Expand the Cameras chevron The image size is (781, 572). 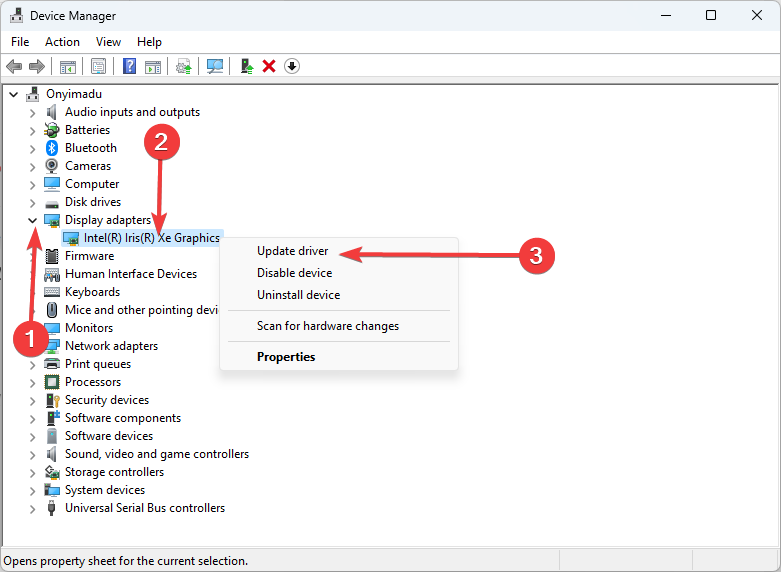point(32,167)
